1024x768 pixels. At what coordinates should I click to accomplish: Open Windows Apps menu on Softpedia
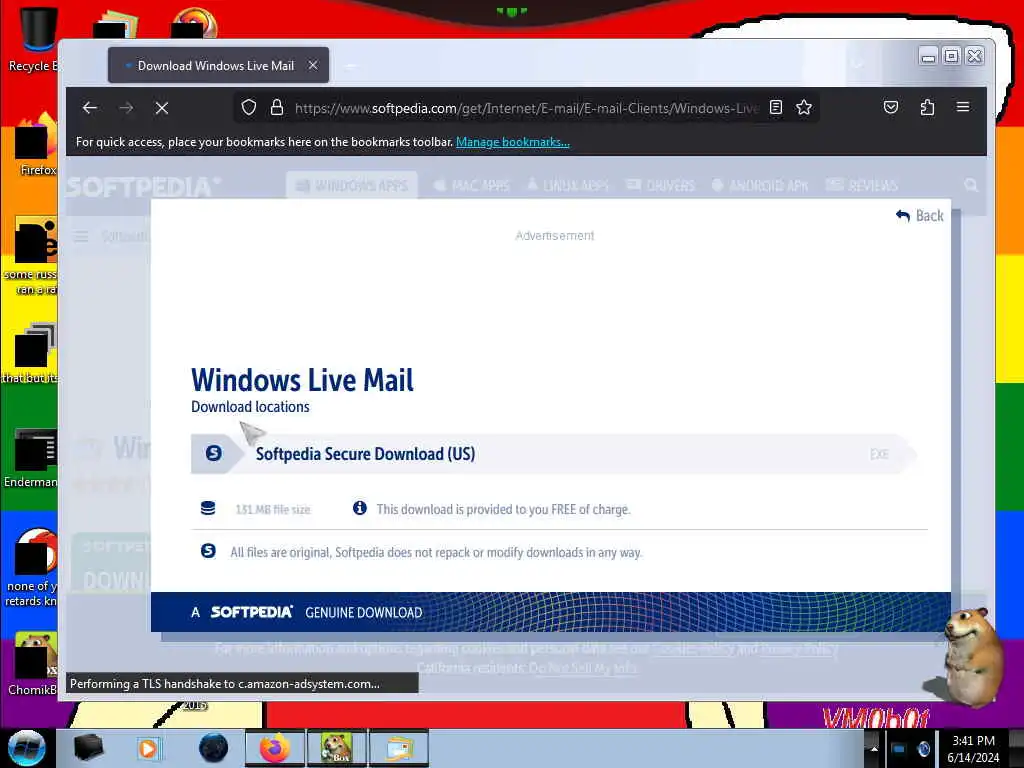click(x=351, y=186)
